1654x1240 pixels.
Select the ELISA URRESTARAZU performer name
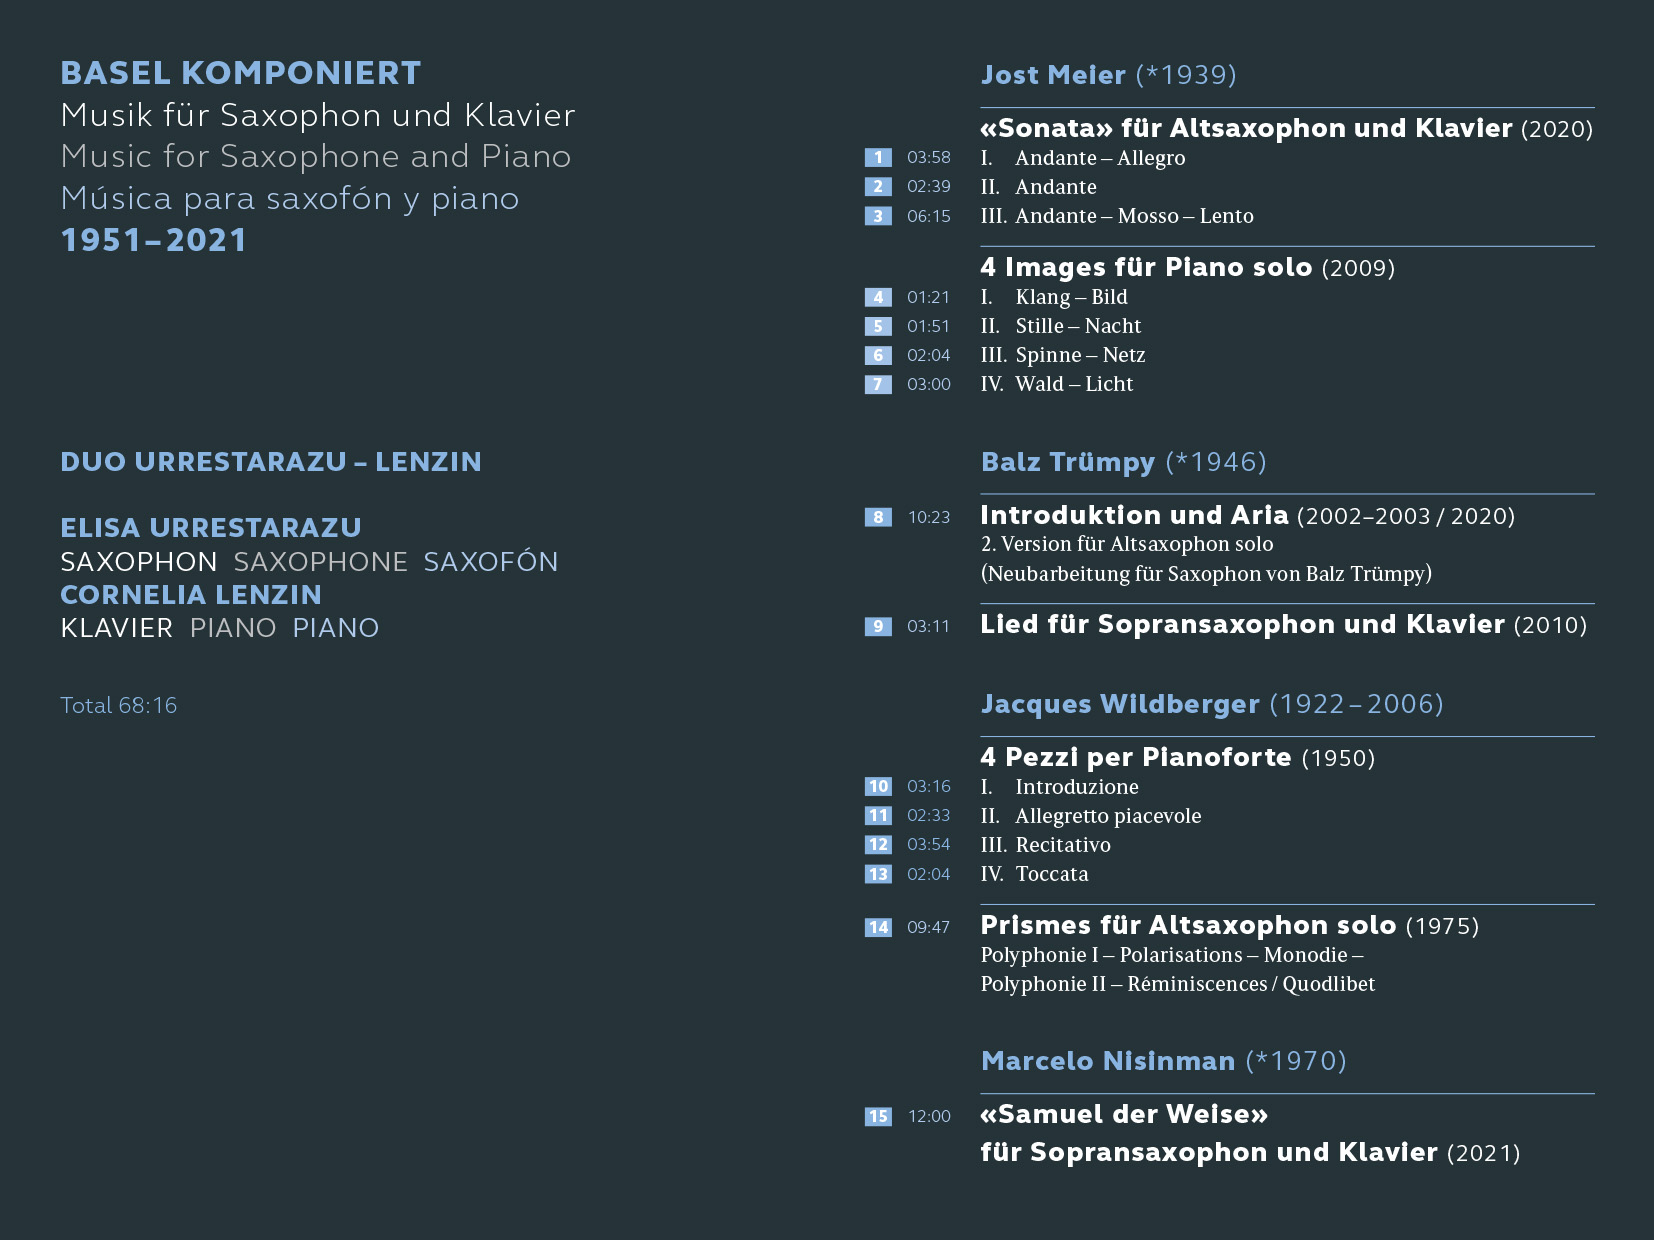pyautogui.click(x=211, y=527)
